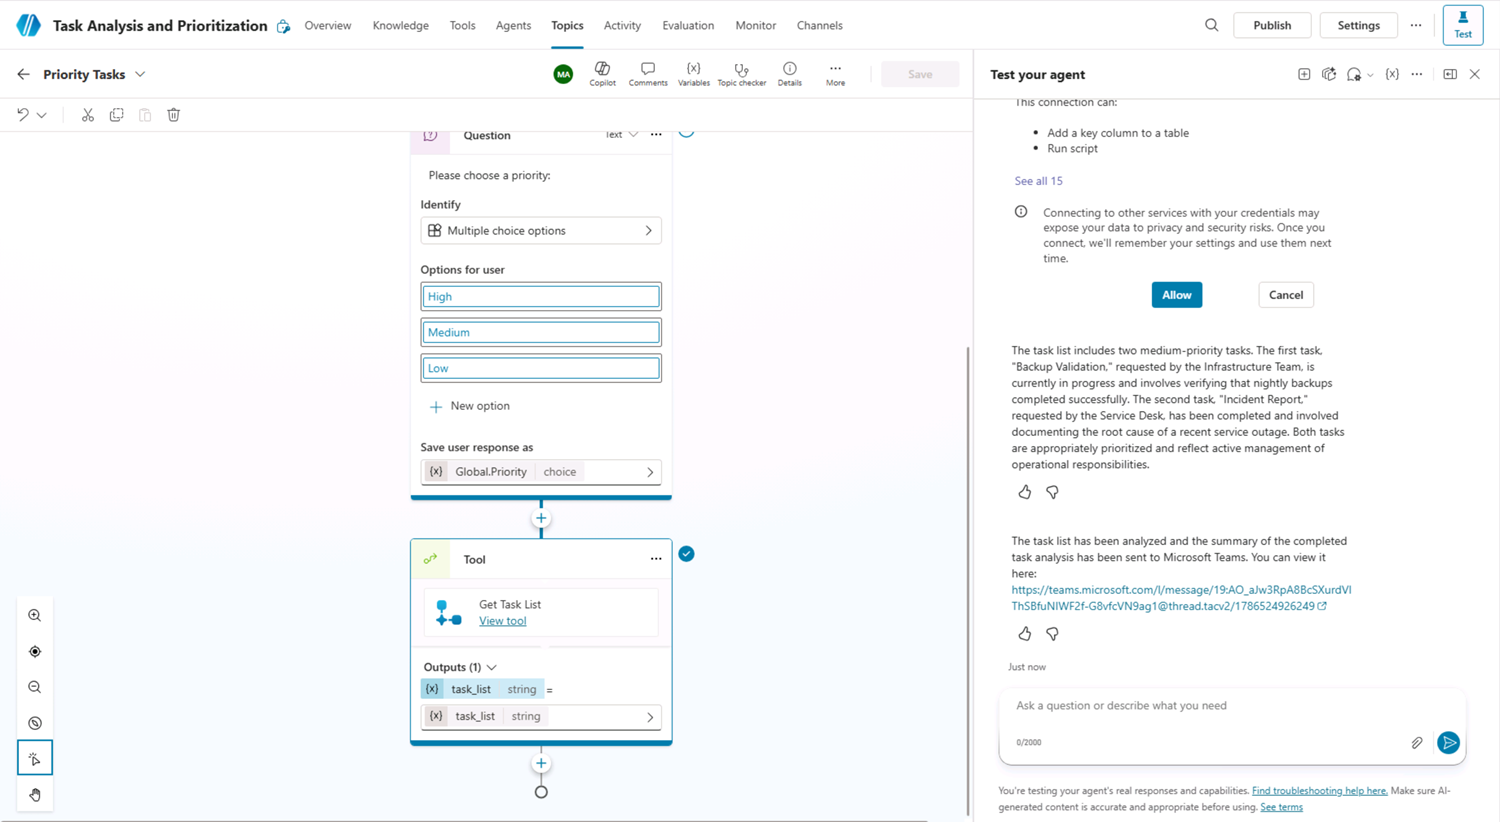Click the Publish button
The image size is (1500, 822).
click(1272, 25)
